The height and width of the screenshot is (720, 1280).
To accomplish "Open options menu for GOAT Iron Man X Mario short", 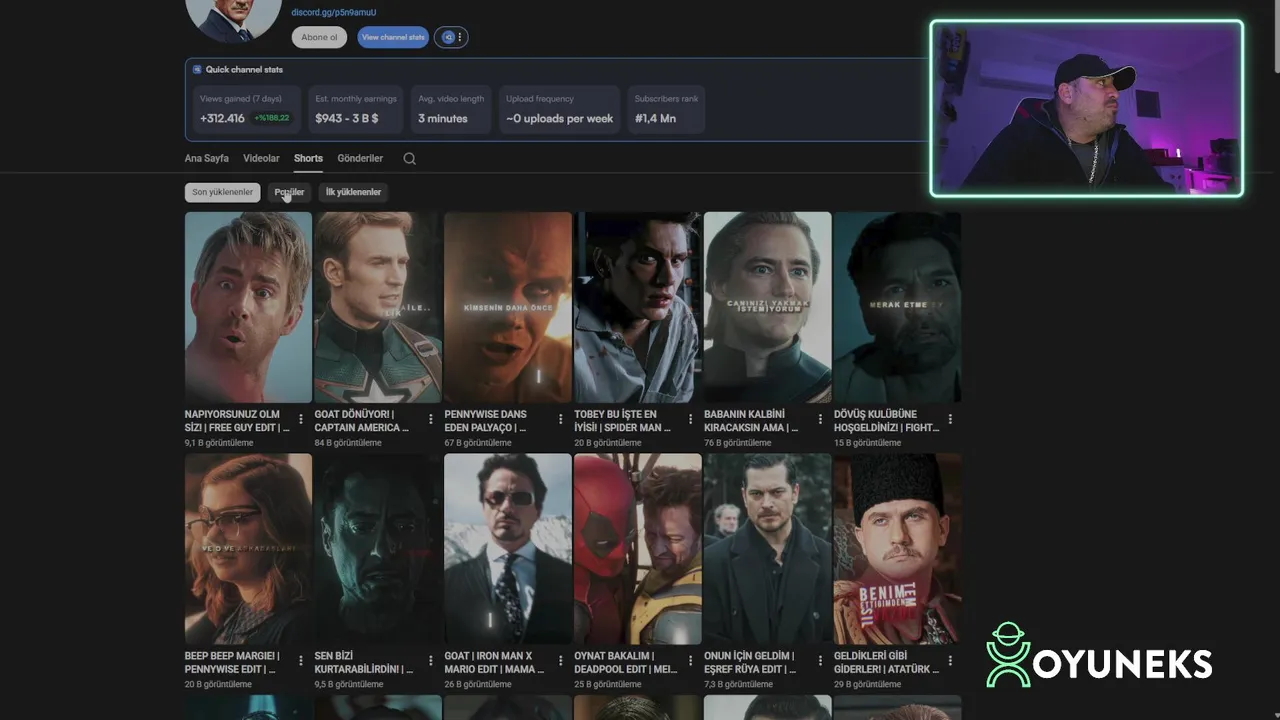I will (561, 662).
